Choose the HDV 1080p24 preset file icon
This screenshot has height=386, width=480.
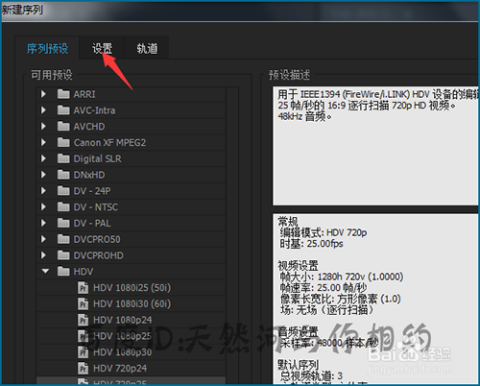tap(83, 320)
